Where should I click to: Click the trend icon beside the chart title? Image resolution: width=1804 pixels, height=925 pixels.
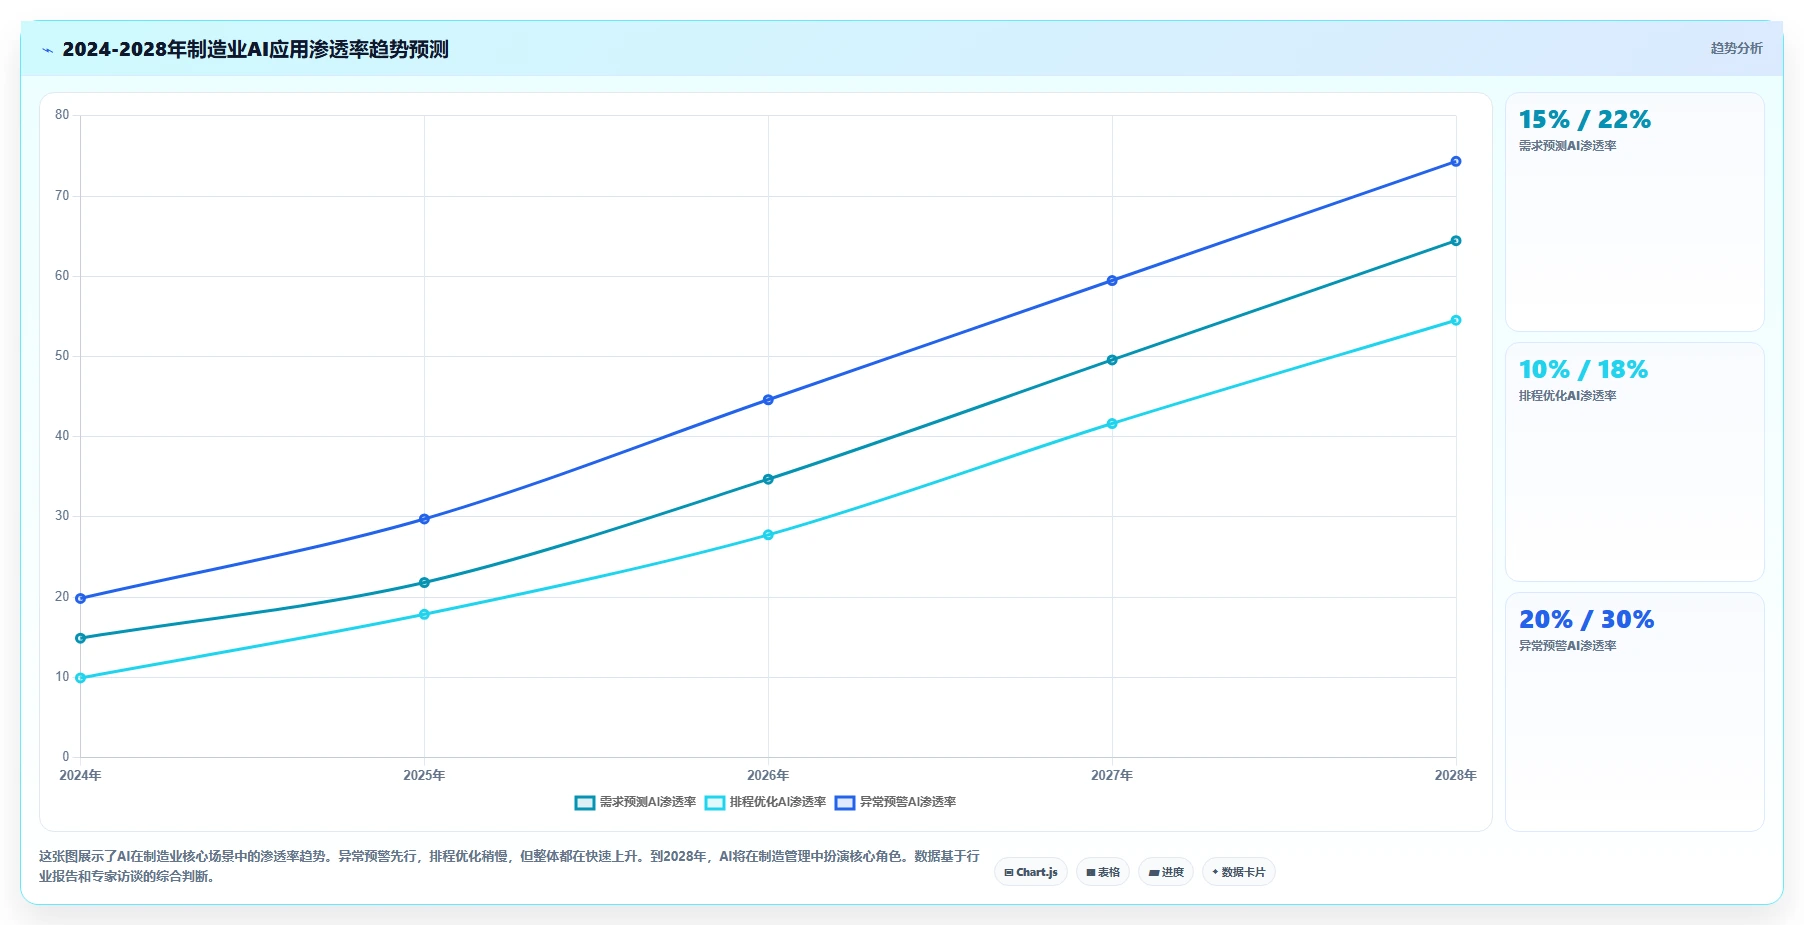coord(47,50)
